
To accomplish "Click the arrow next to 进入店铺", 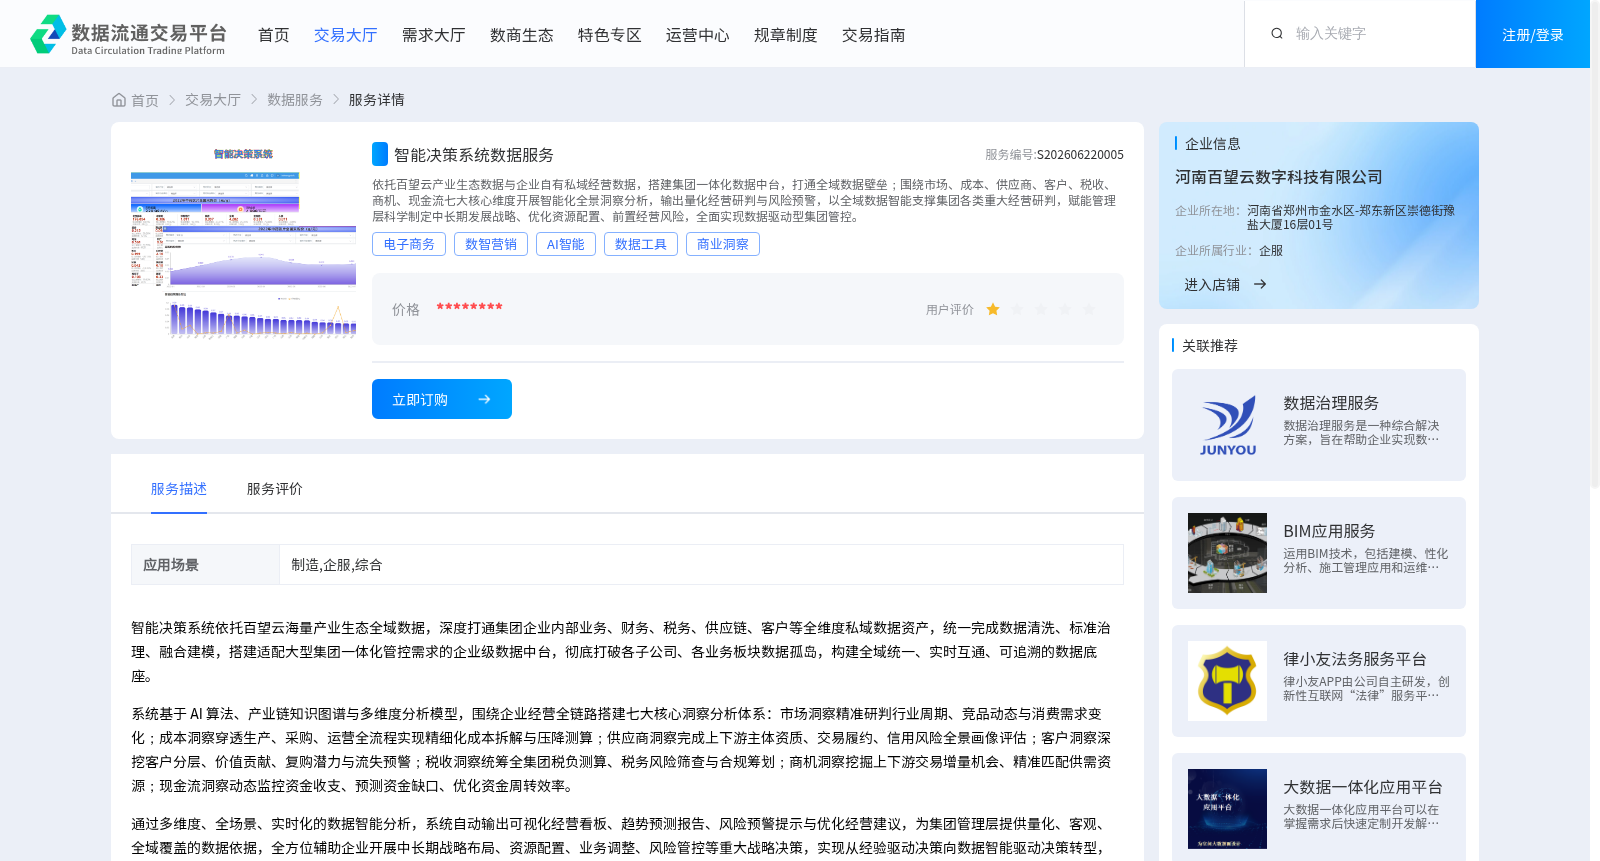I will point(1260,285).
